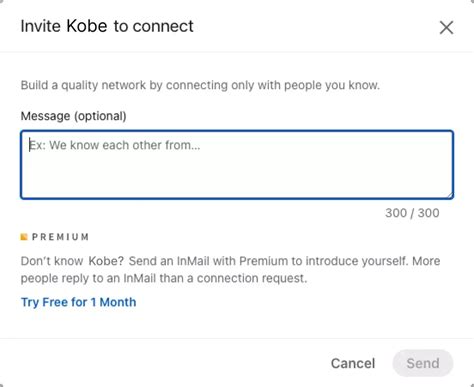The width and height of the screenshot is (474, 387).
Task: Click the gold Premium badge icon
Action: (24, 237)
